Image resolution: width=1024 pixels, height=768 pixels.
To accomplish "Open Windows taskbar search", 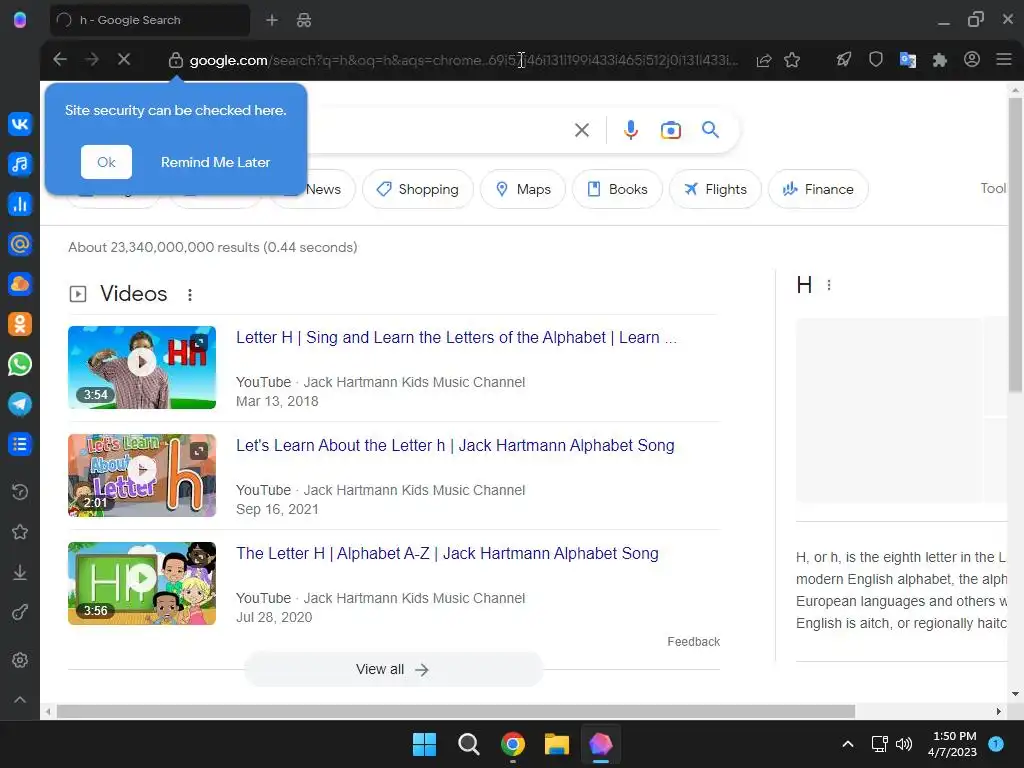I will (468, 744).
